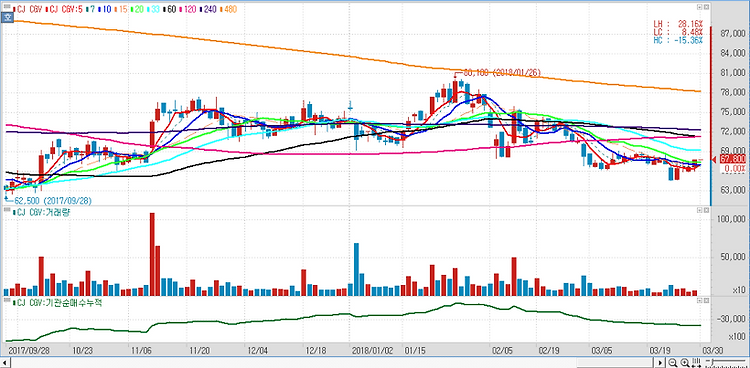Select the 10-day moving average legend
Image resolution: width=750 pixels, height=368 pixels.
104,9
